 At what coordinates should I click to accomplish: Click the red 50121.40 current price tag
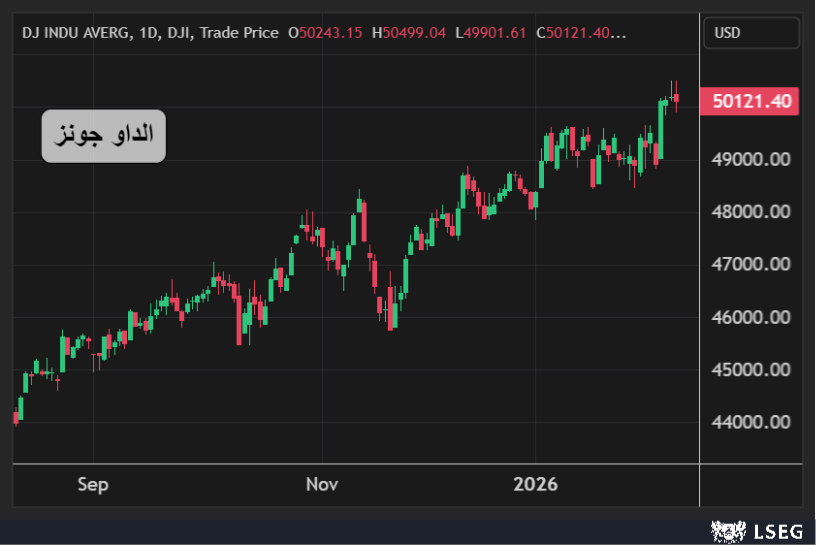(x=754, y=101)
